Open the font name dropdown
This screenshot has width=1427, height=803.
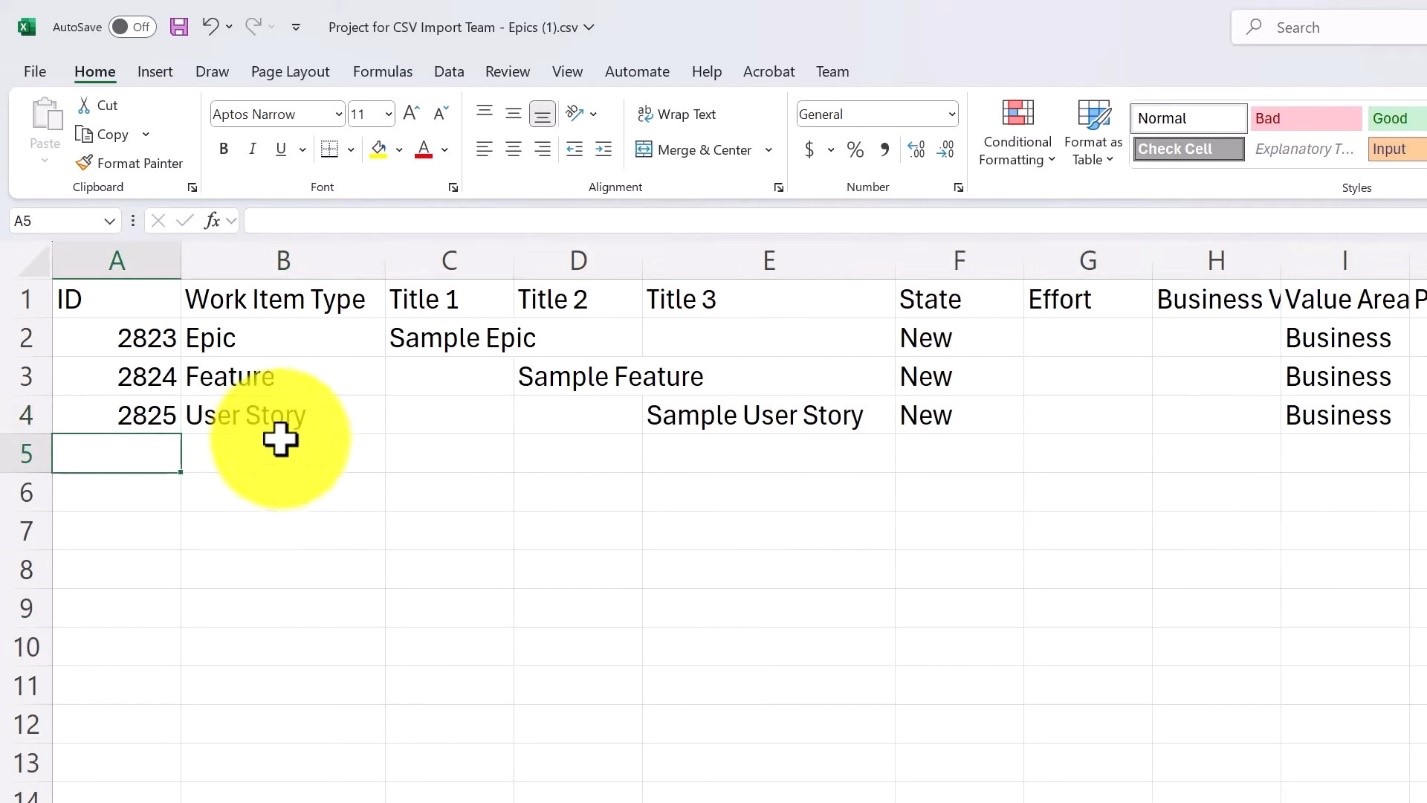(338, 114)
